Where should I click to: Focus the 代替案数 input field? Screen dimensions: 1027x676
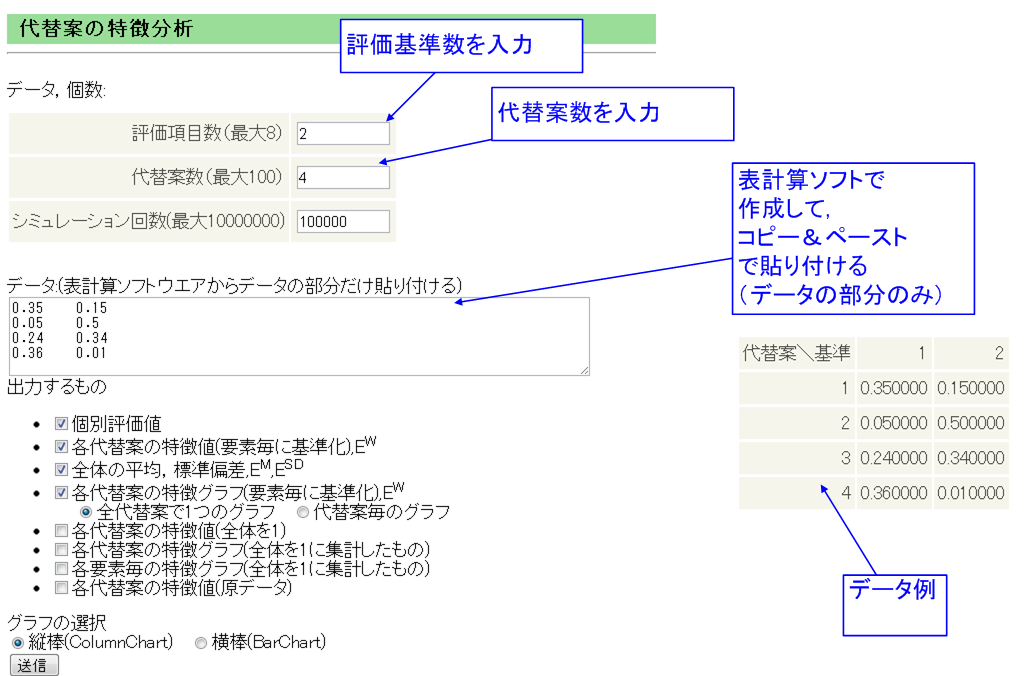[x=342, y=177]
